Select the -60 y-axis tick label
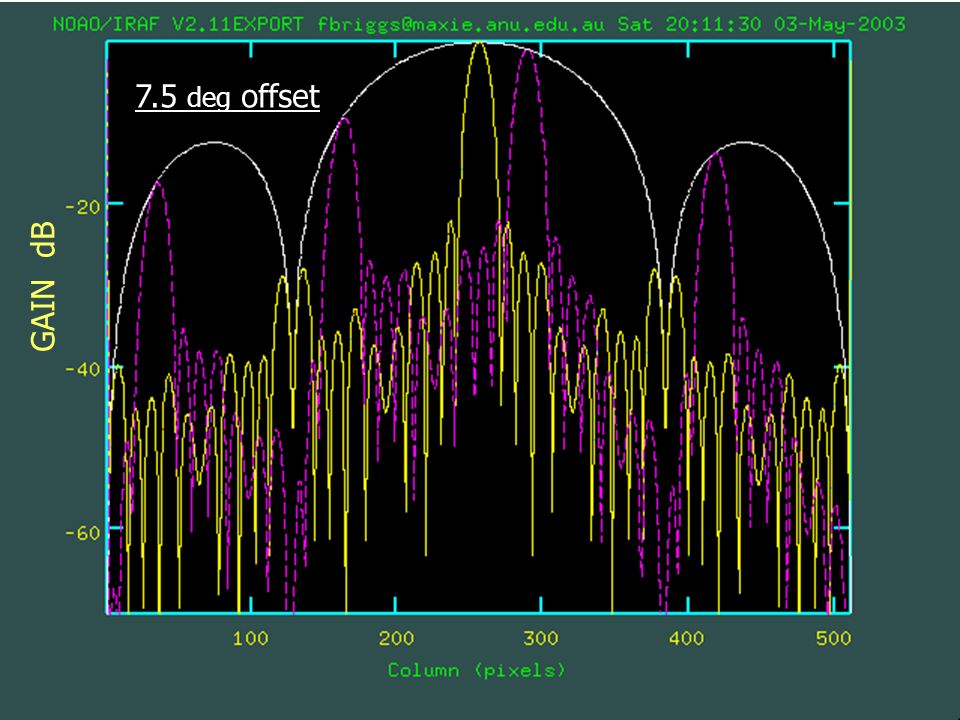960x720 pixels. coord(83,533)
